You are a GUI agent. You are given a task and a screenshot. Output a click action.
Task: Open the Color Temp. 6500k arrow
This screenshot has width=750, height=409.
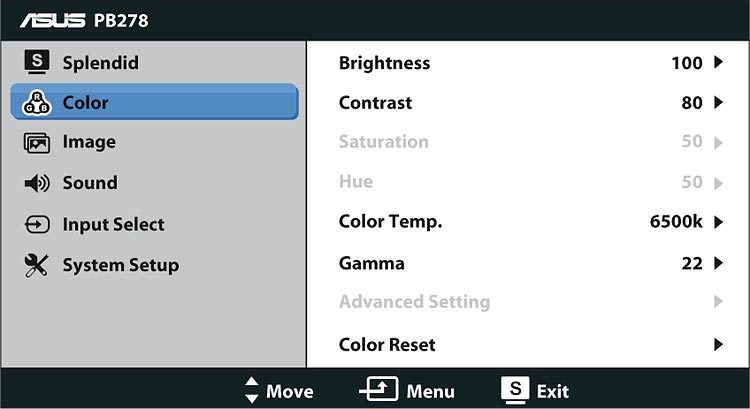pyautogui.click(x=718, y=222)
